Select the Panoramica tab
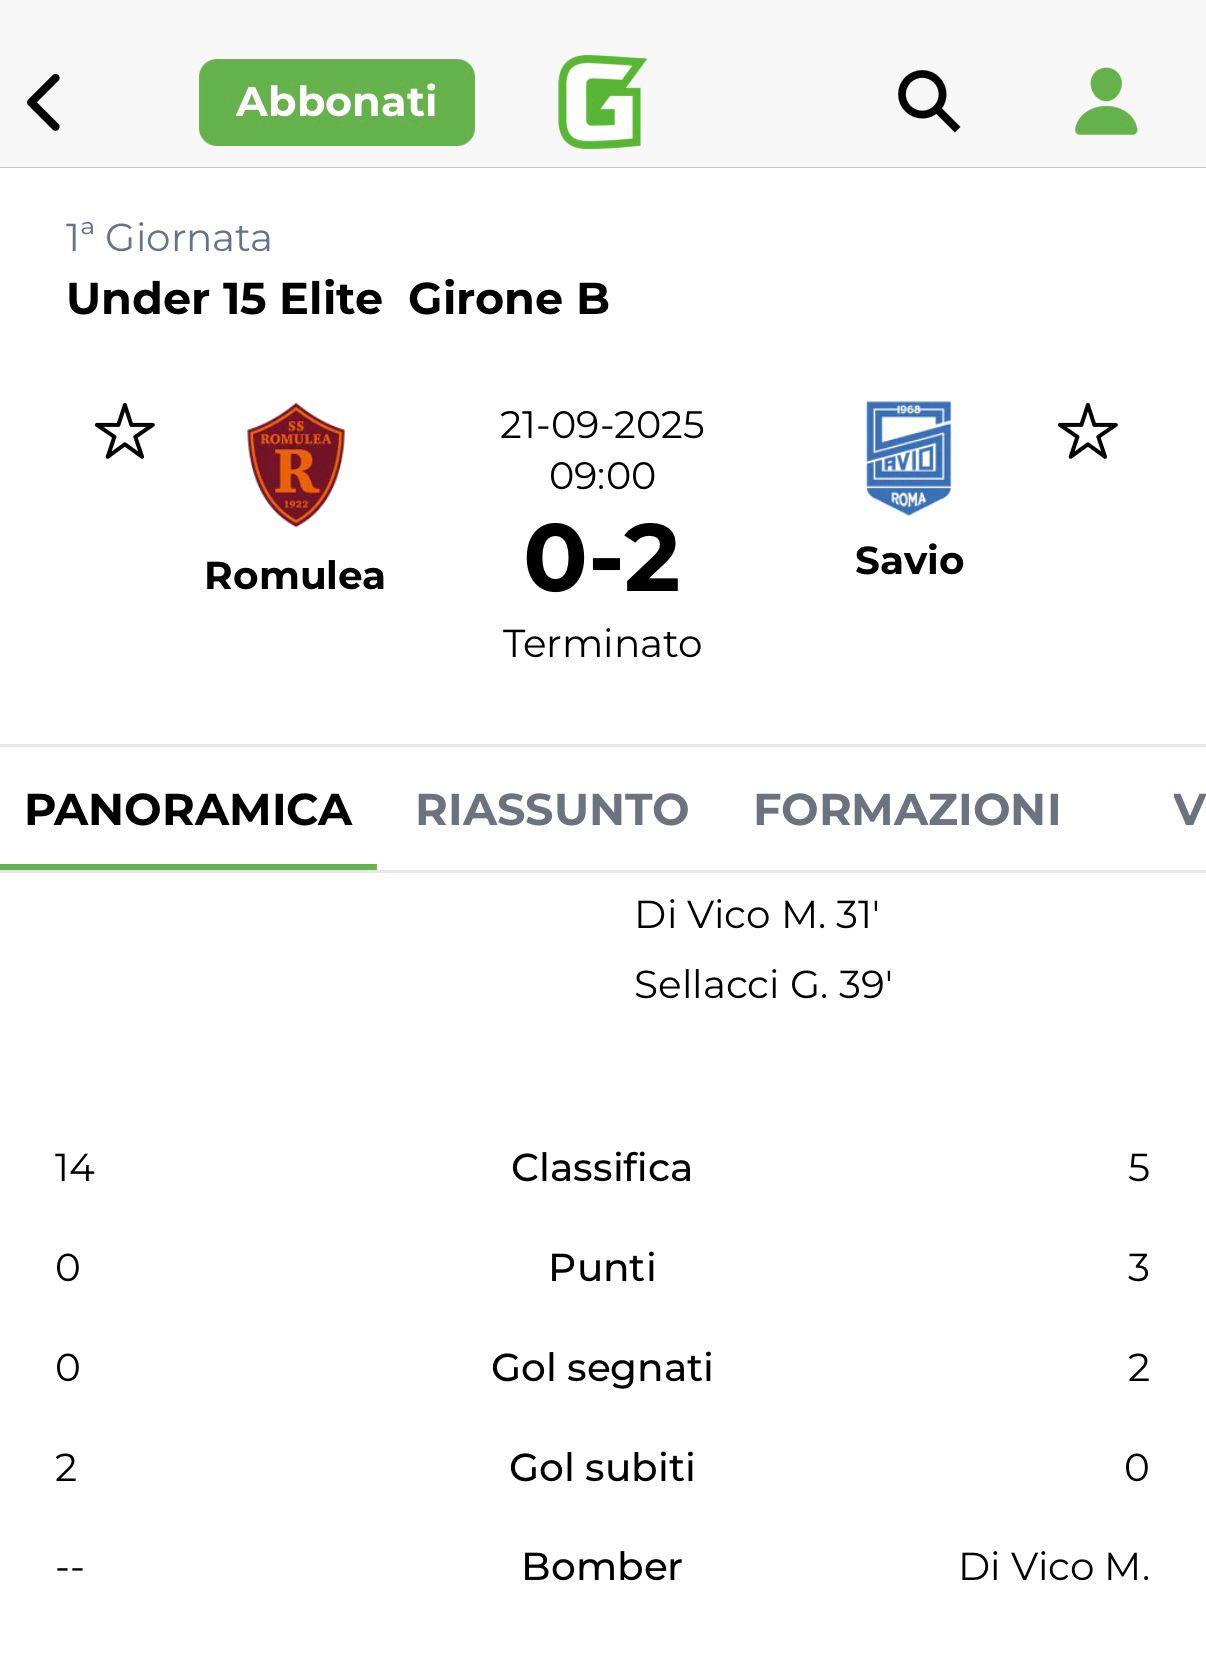 [188, 809]
